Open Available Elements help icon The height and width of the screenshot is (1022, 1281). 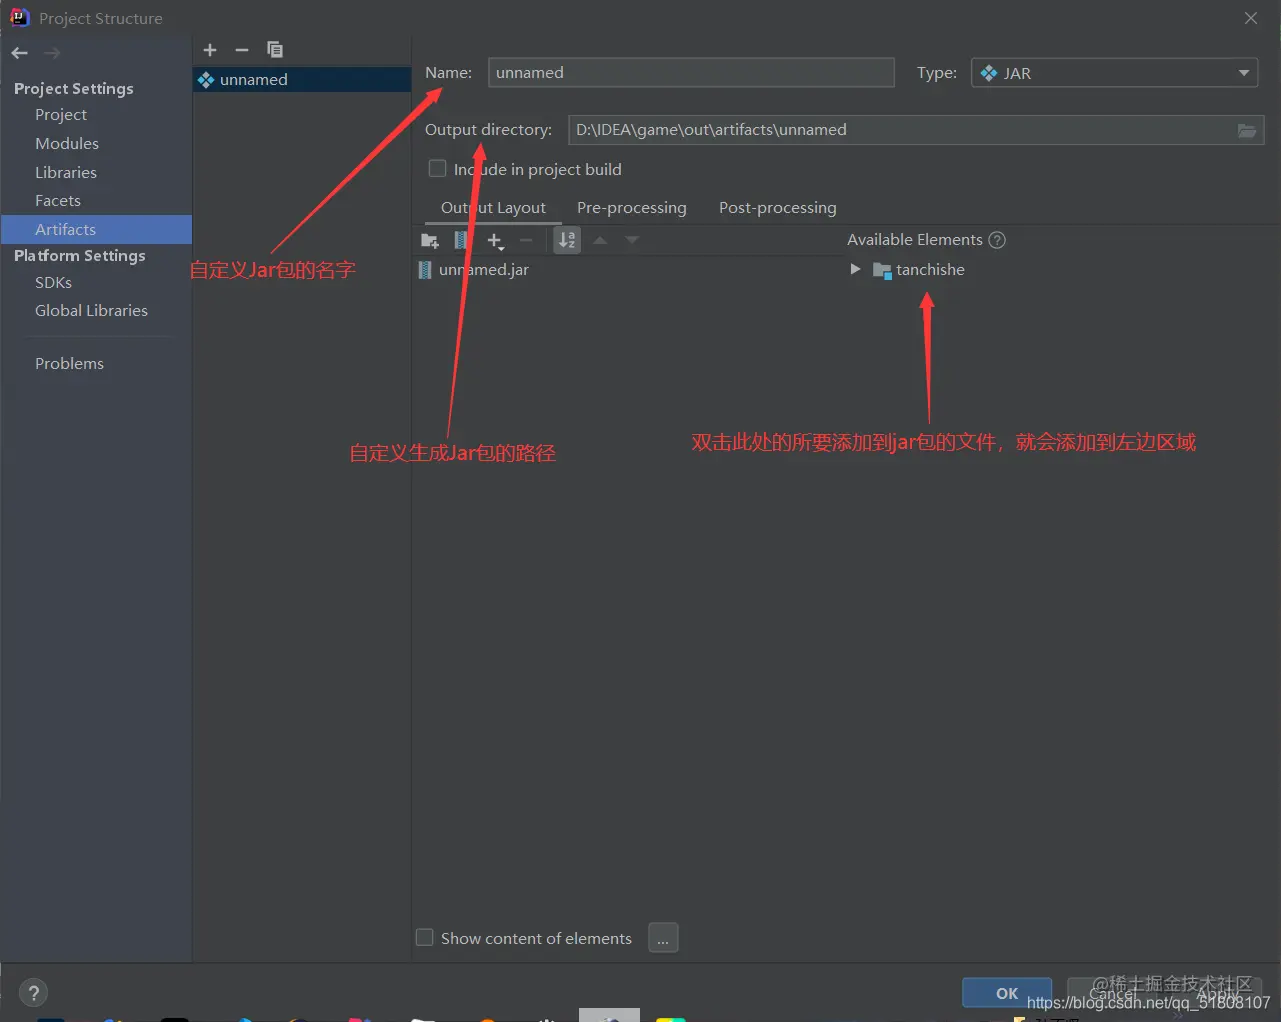997,240
